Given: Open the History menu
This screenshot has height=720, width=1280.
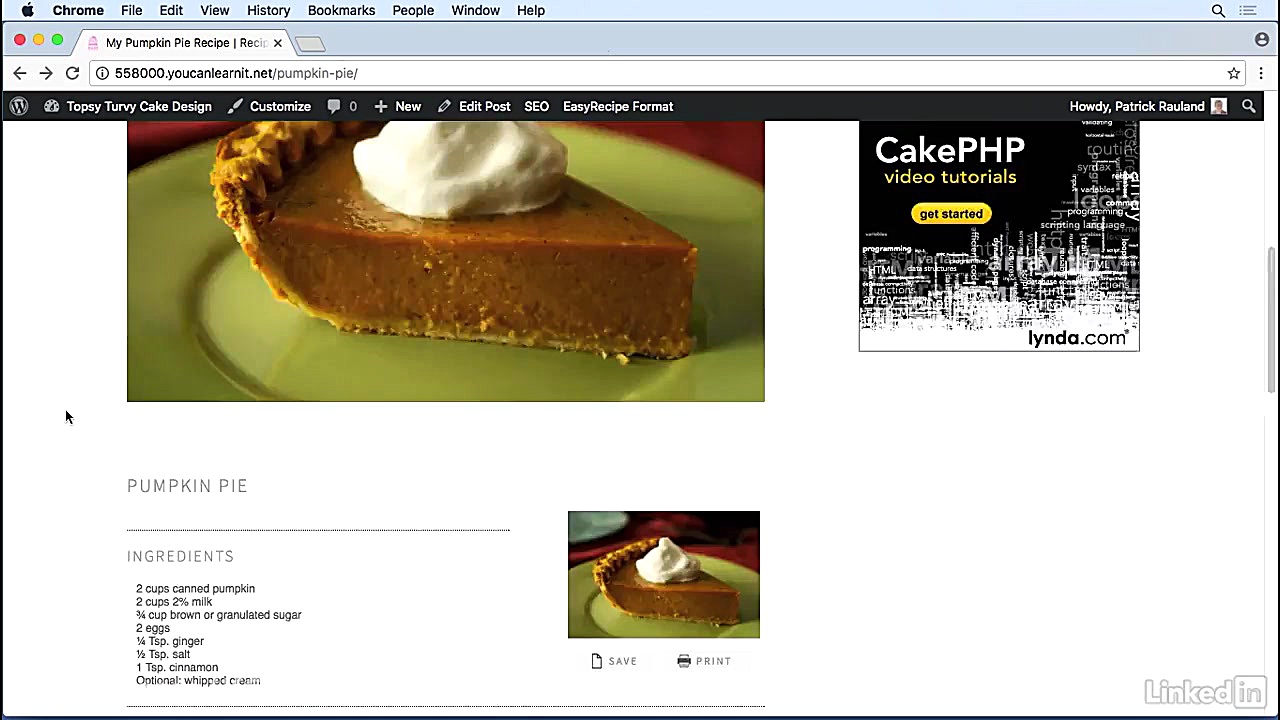Looking at the screenshot, I should [268, 10].
